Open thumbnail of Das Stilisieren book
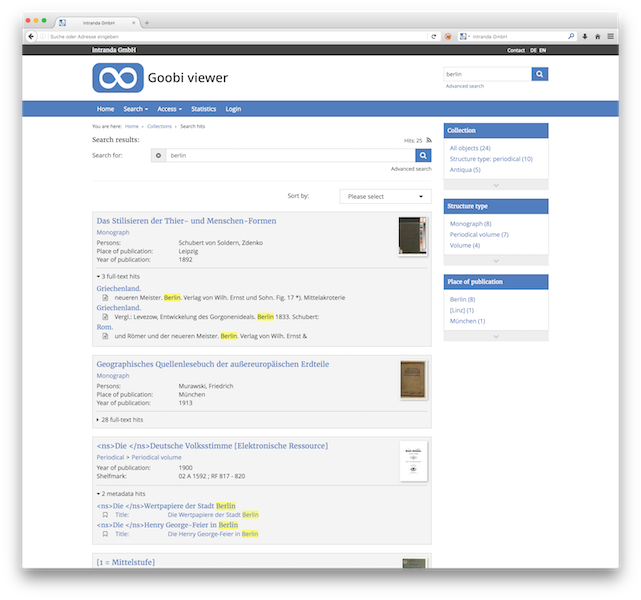This screenshot has width=641, height=600. [x=412, y=236]
